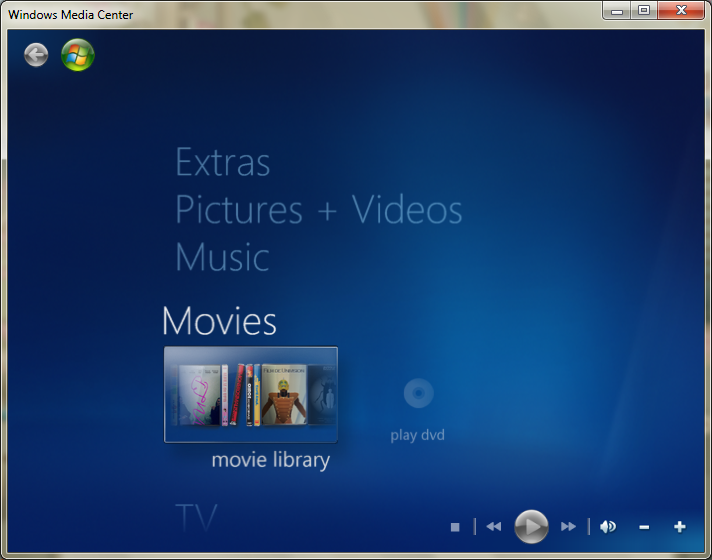Close the Windows Media Center window
The image size is (712, 560).
682,11
